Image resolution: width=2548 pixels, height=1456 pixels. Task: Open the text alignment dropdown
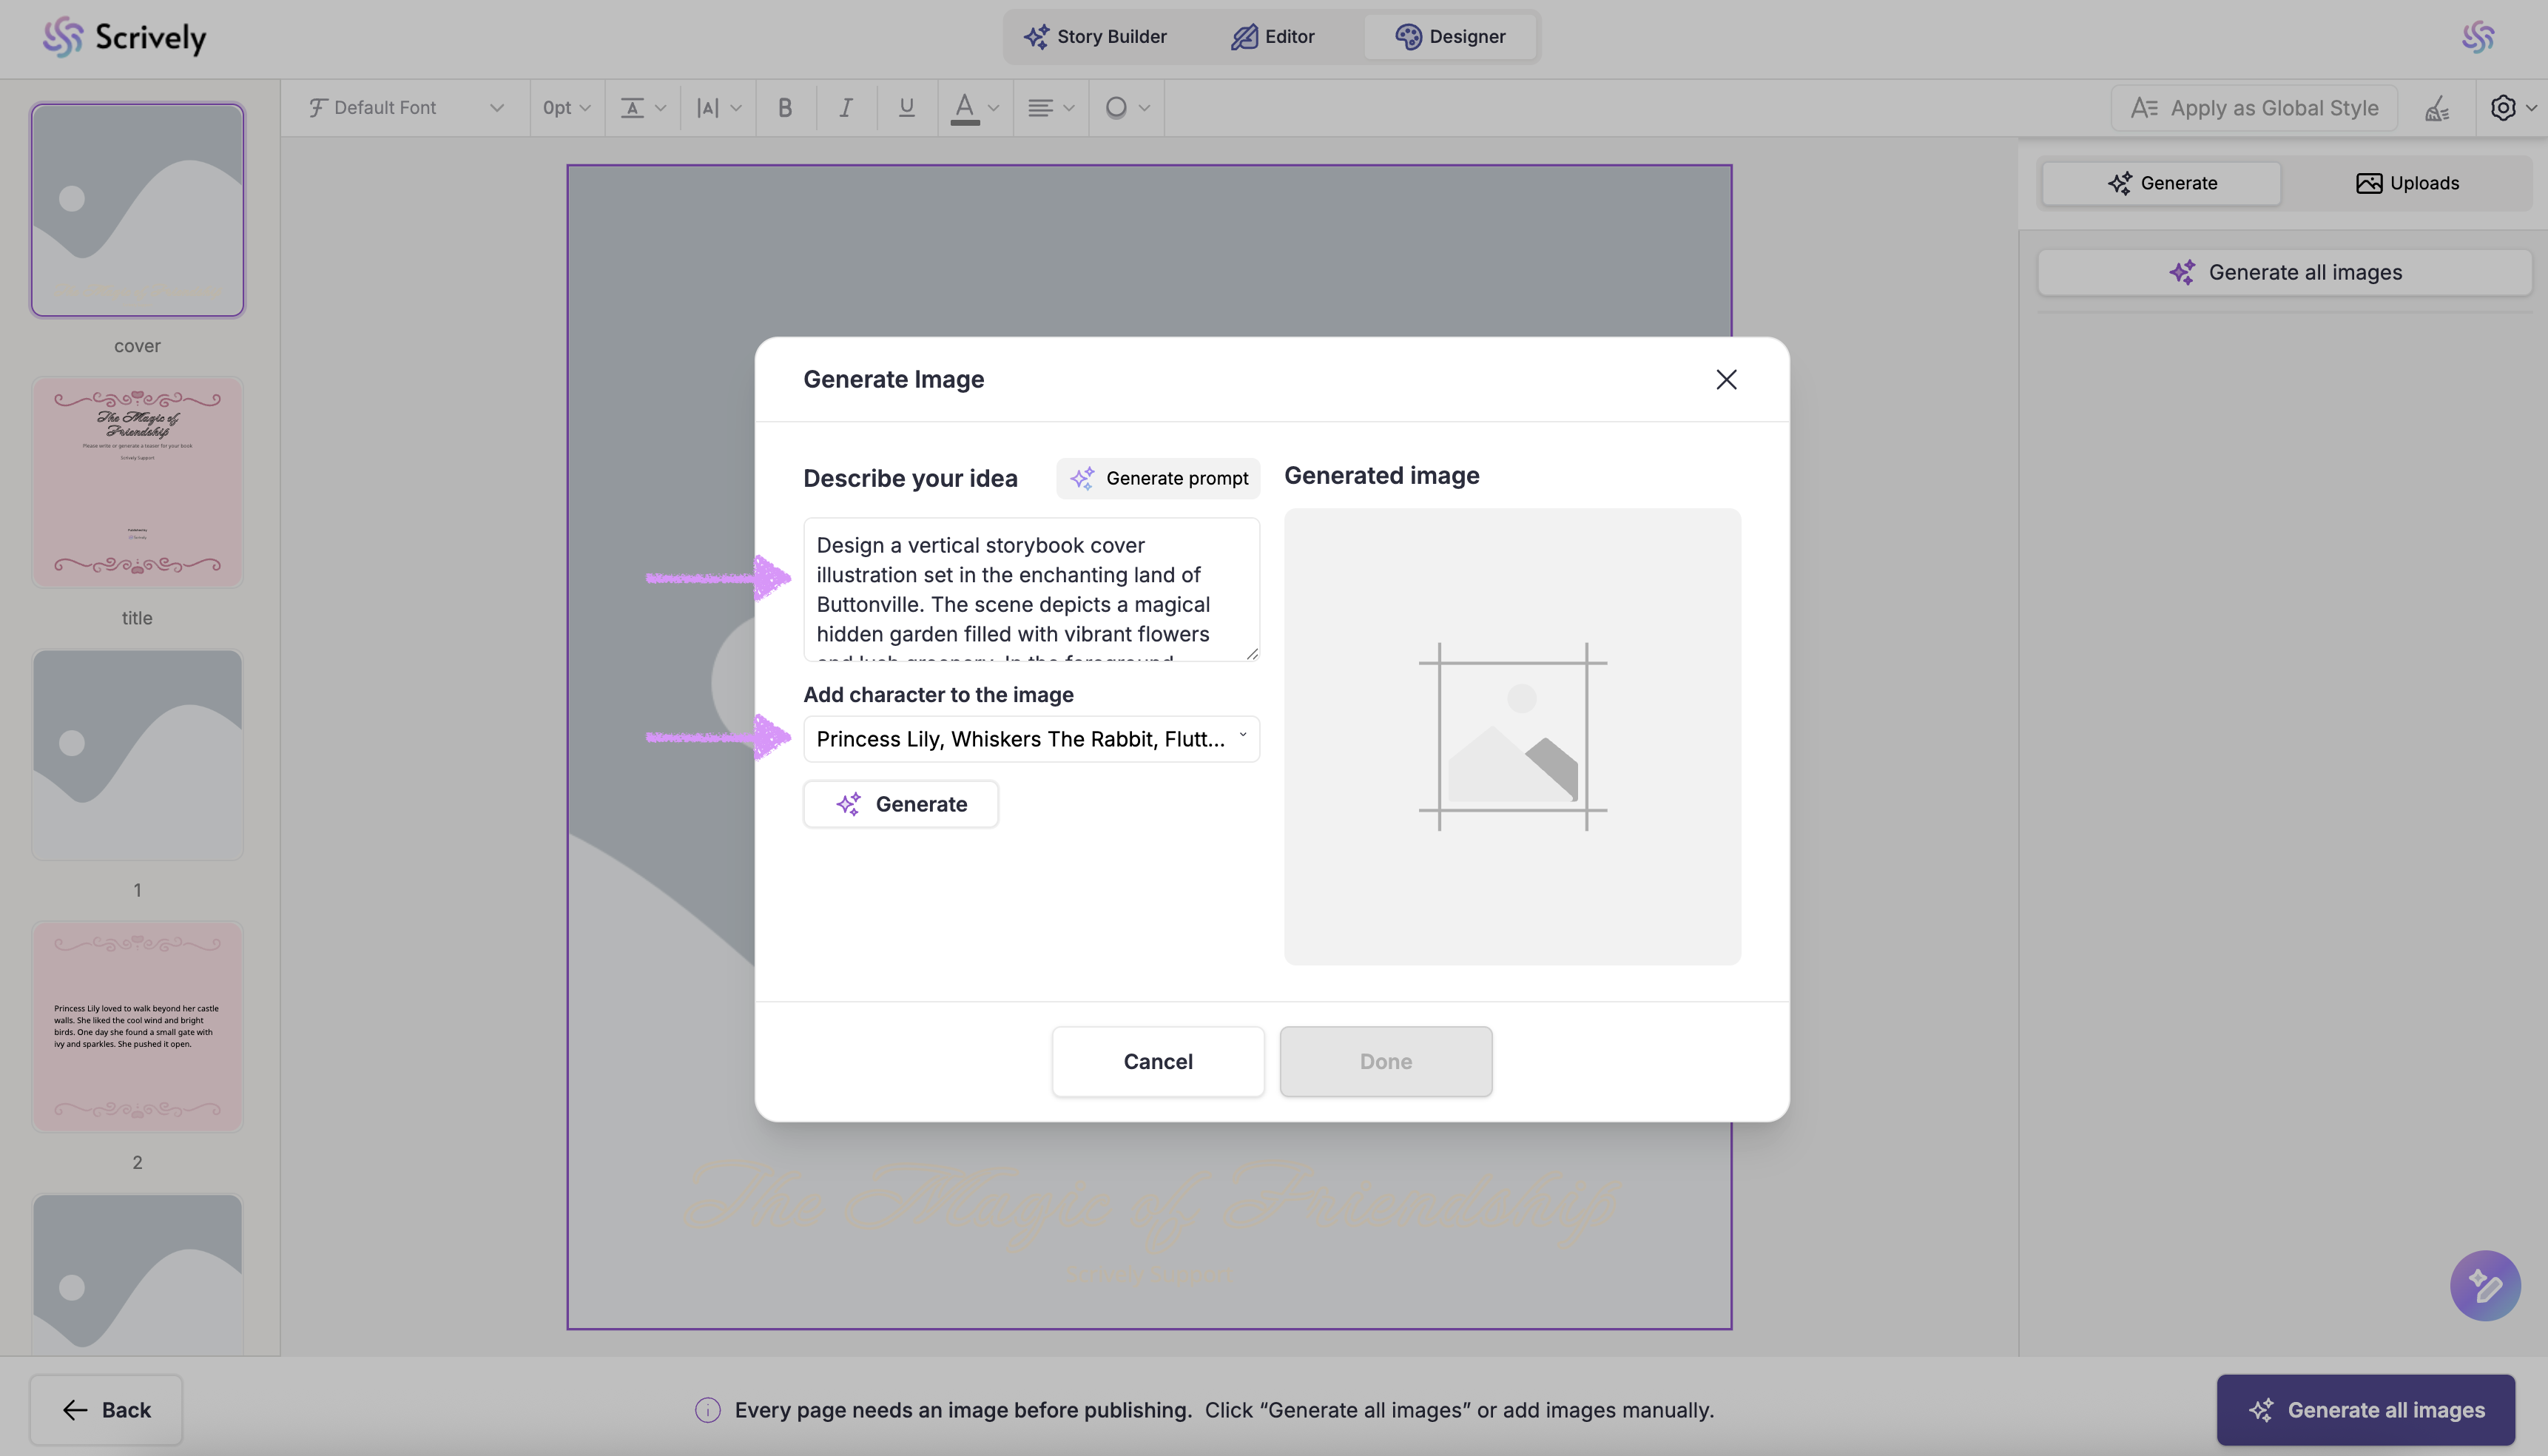point(1050,108)
